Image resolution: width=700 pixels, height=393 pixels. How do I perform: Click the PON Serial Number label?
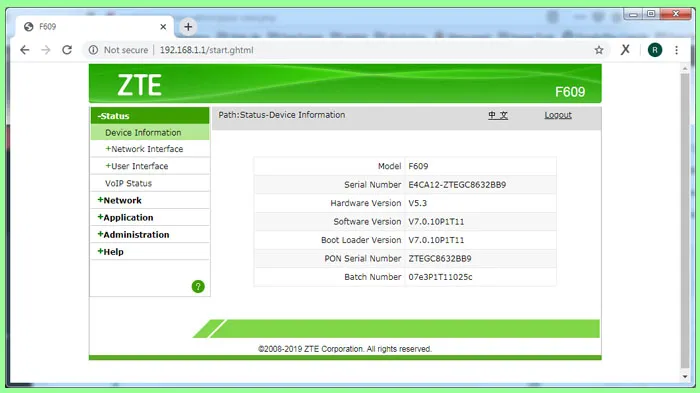click(362, 259)
